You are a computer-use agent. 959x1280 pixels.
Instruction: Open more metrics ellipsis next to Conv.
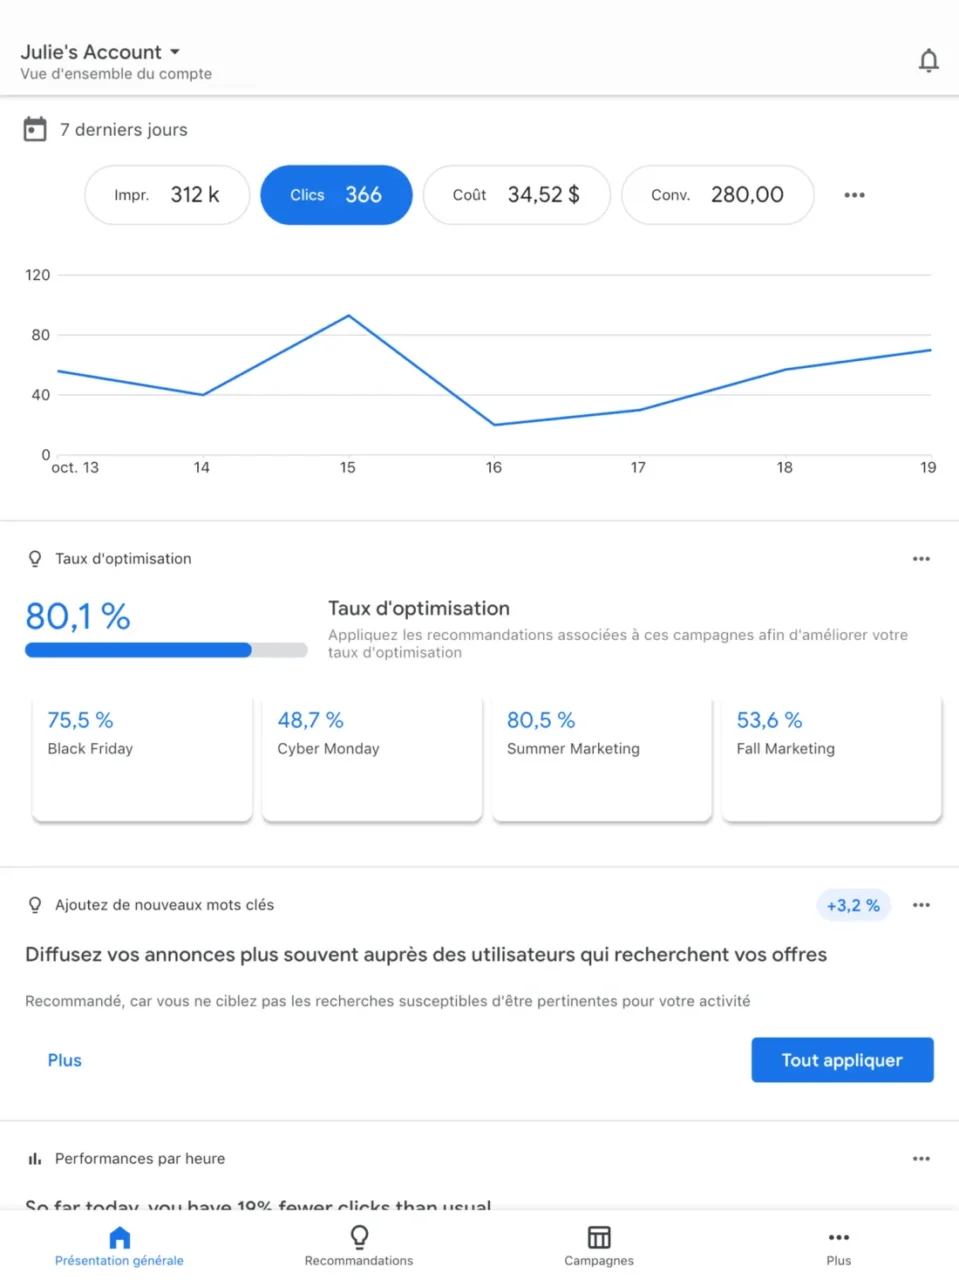(x=854, y=195)
